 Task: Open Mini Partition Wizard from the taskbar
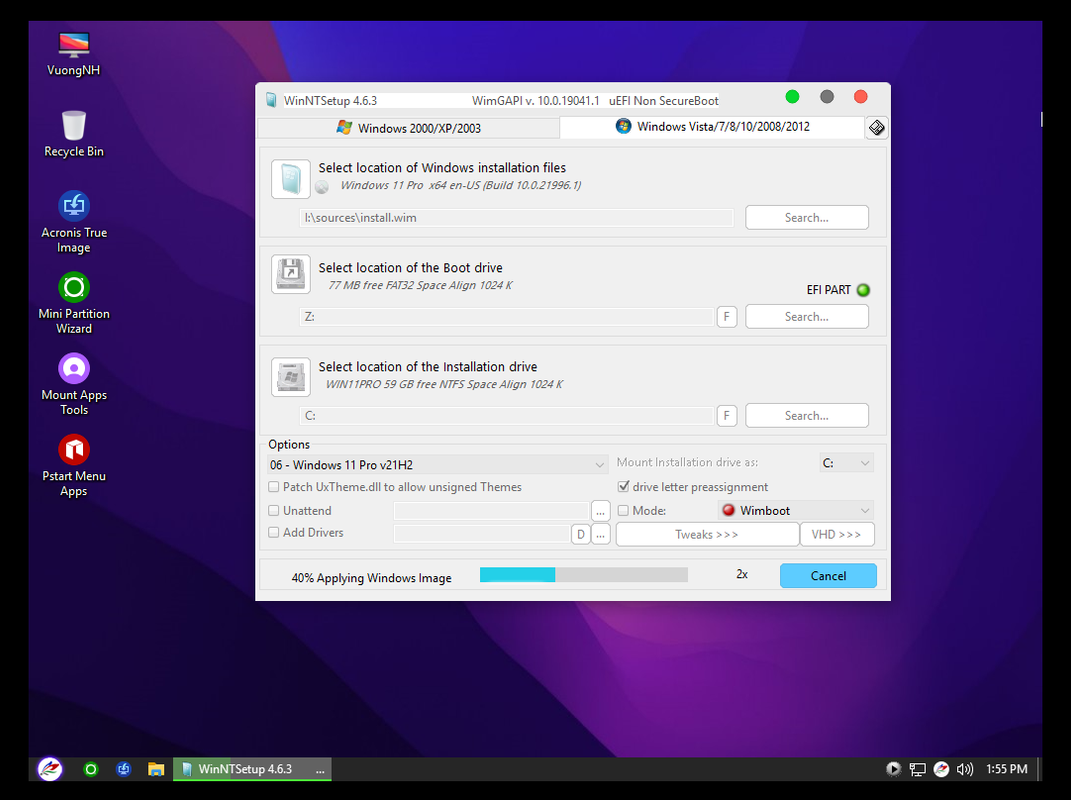point(90,769)
